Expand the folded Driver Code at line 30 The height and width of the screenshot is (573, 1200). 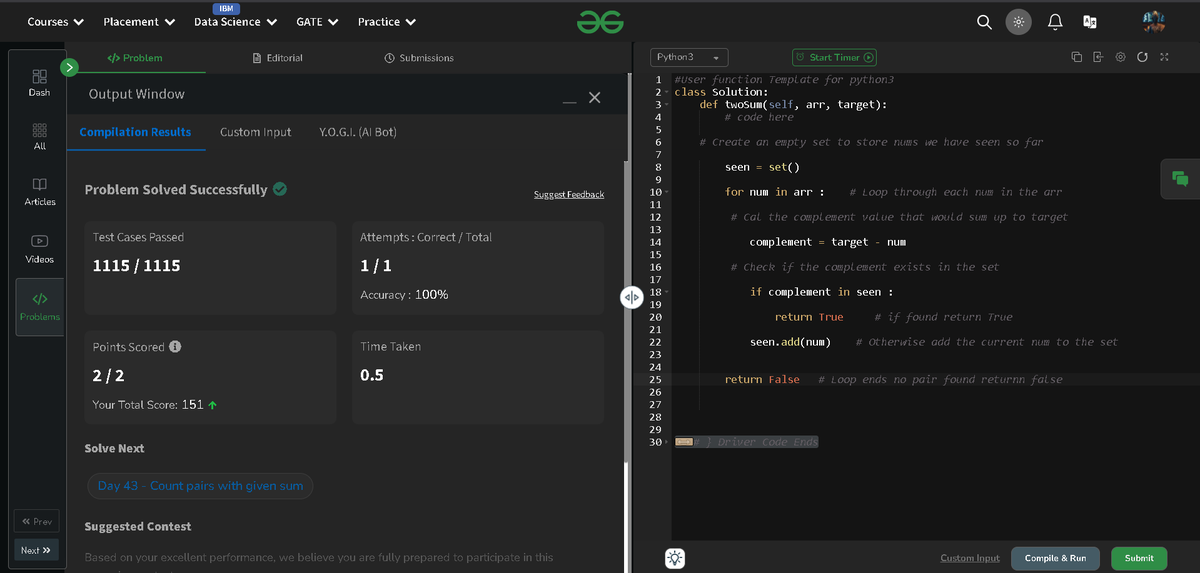(x=668, y=442)
